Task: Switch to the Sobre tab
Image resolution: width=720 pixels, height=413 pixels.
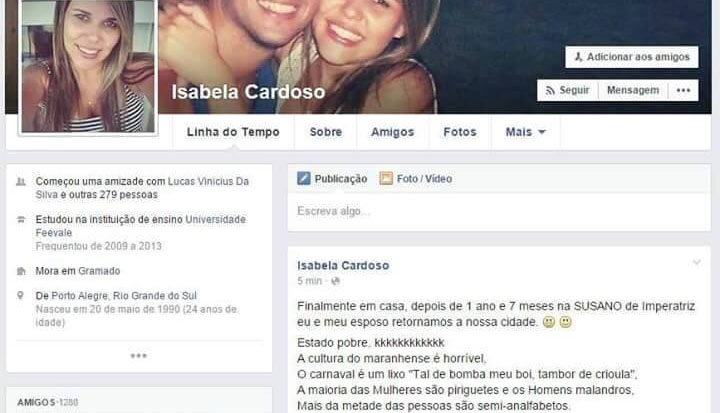Action: (x=326, y=132)
